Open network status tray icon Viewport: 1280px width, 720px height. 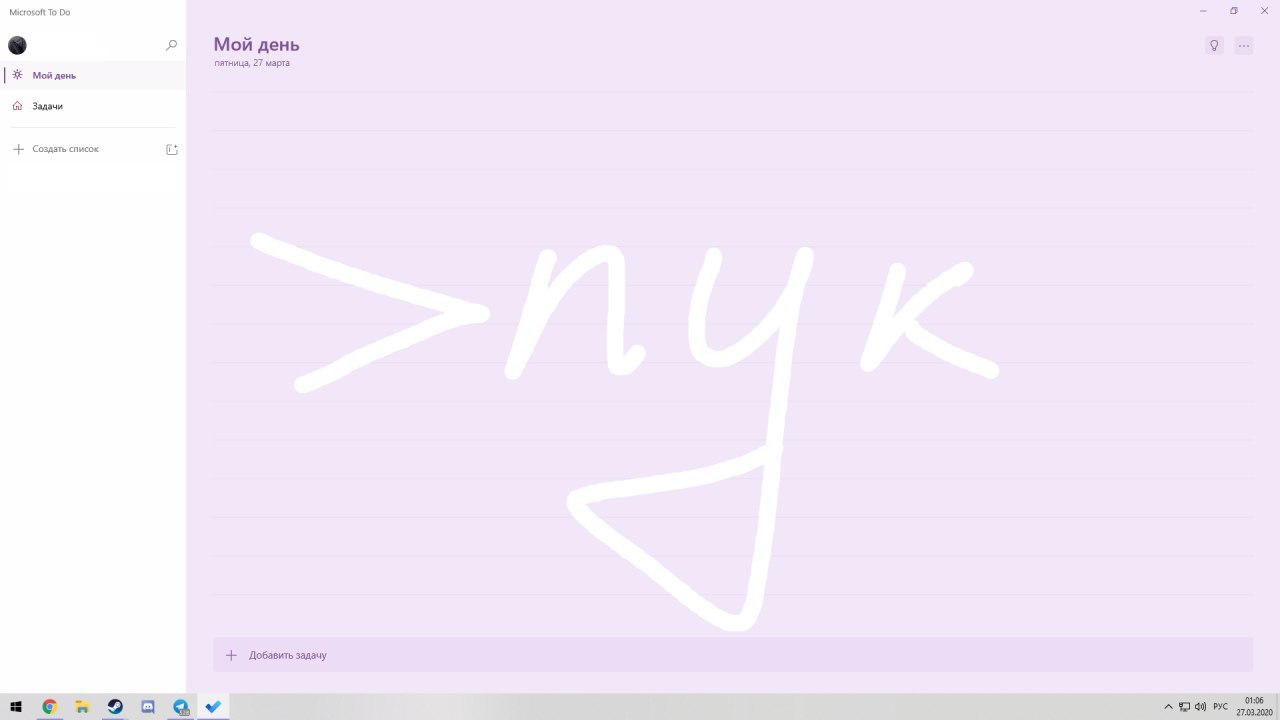point(1184,706)
